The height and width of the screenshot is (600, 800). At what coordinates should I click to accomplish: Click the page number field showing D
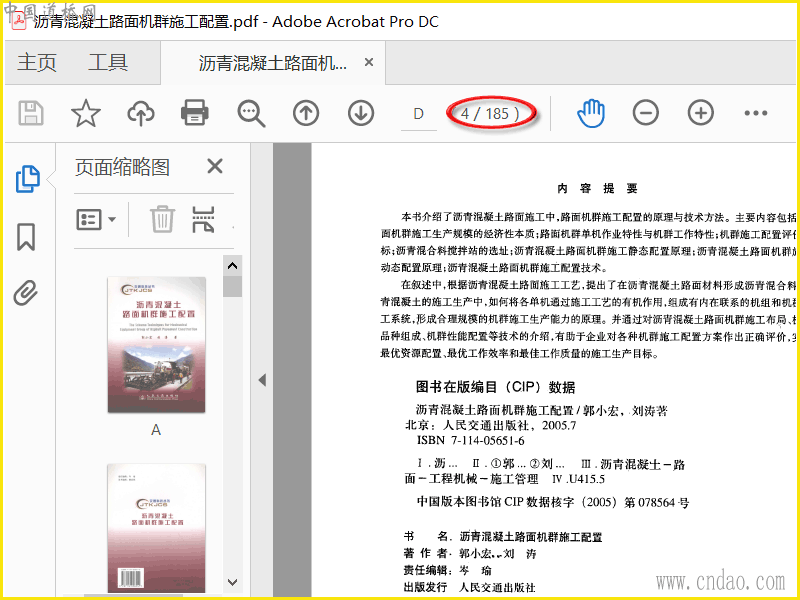418,114
